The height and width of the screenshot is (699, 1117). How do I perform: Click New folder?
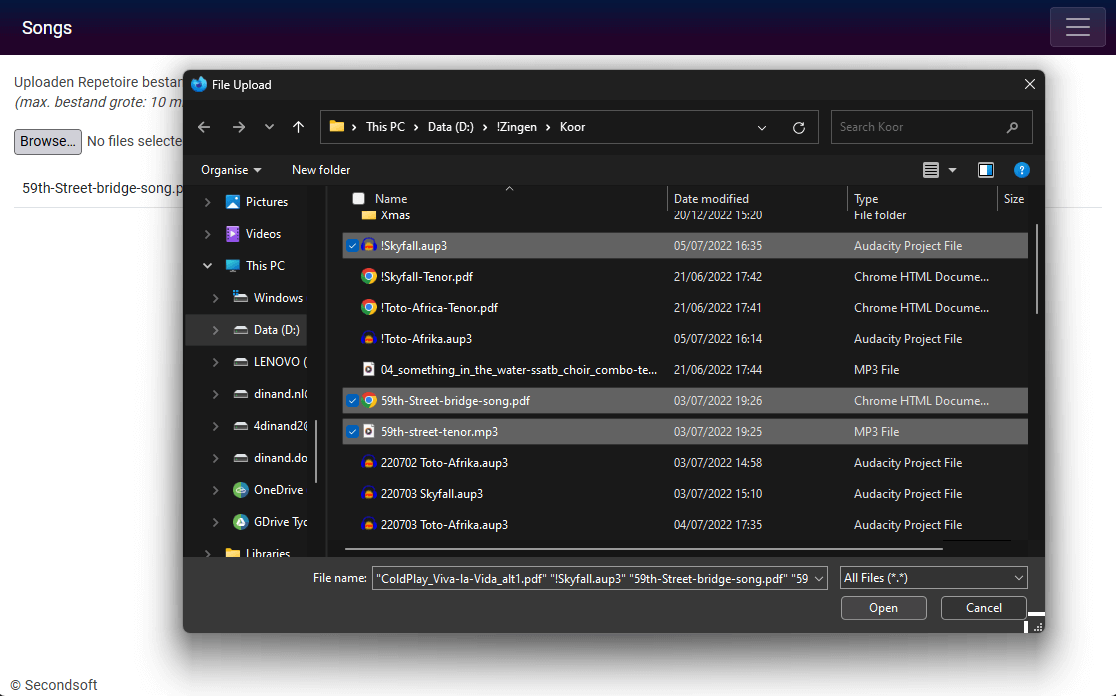(321, 170)
